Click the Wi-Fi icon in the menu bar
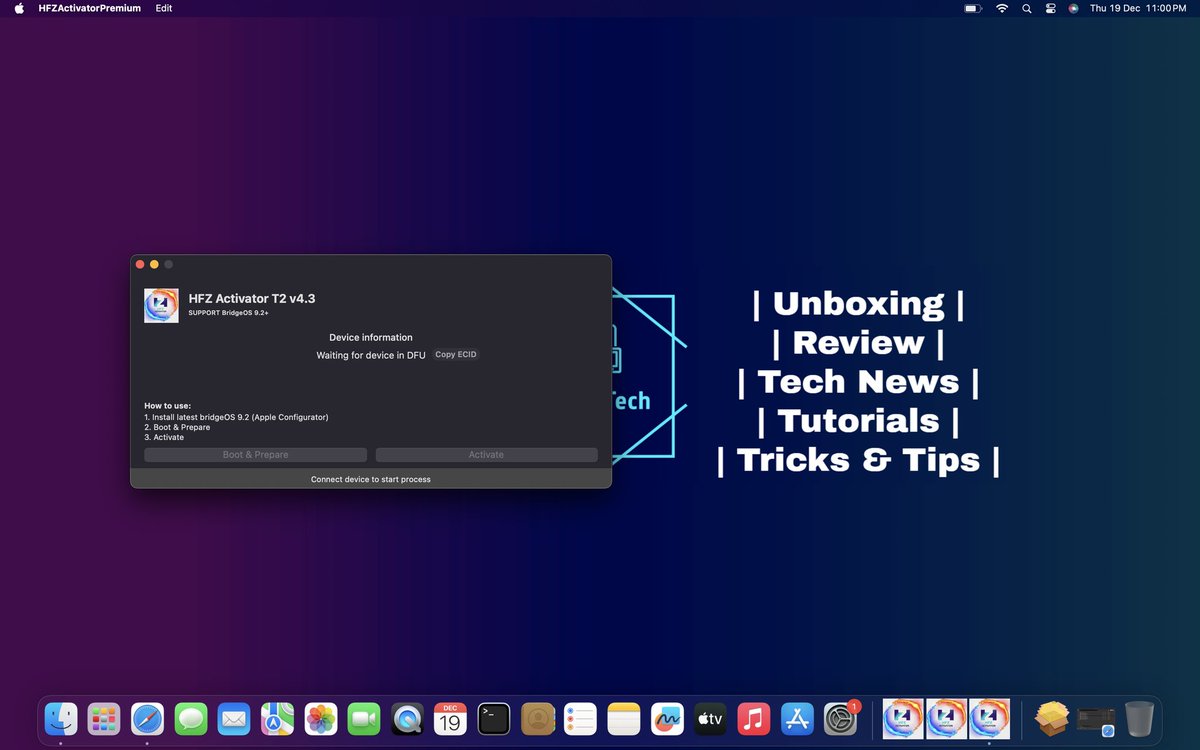Screen dimensions: 1200x750 coord(1001,8)
